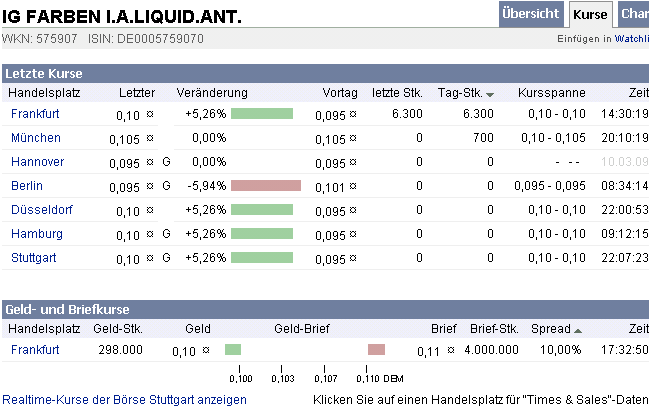Open the München exchange link
Screen dimensions: 649x408
(36, 138)
